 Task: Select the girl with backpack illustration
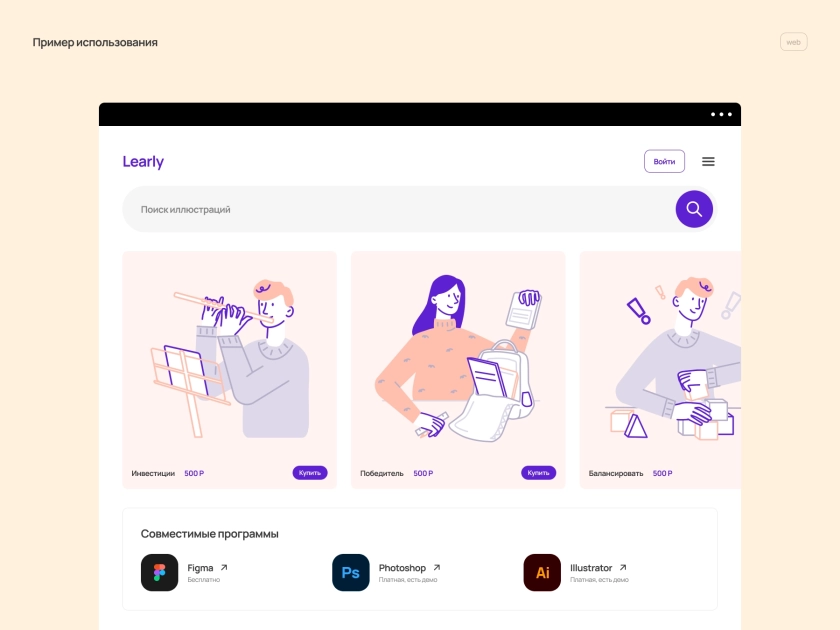[458, 370]
